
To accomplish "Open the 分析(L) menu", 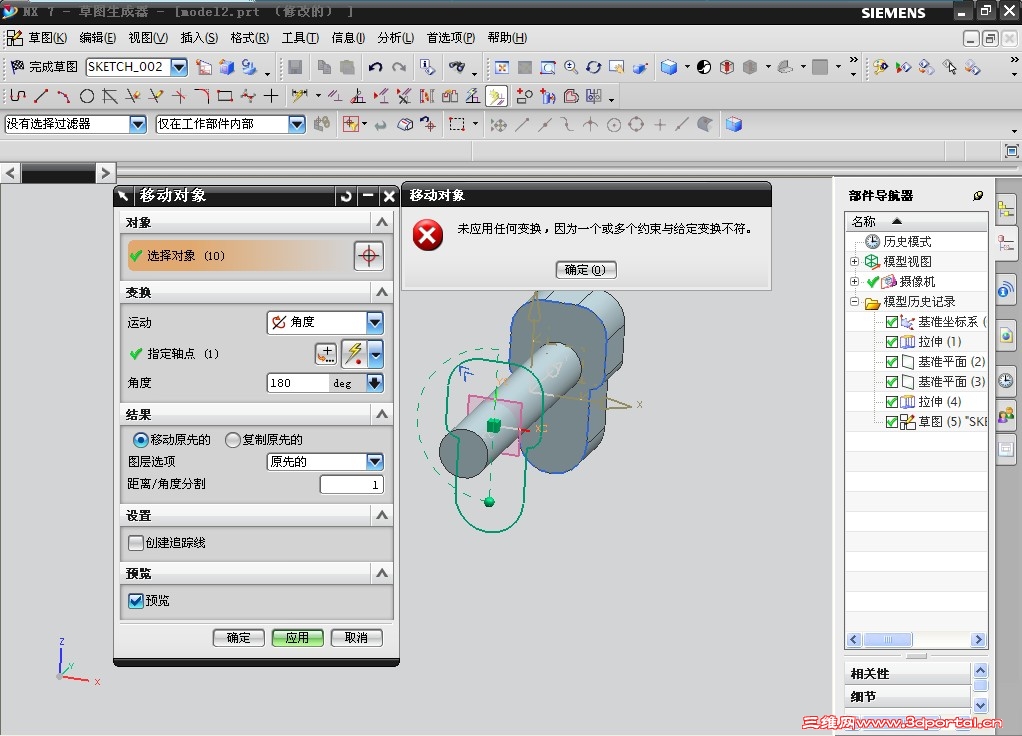I will point(395,38).
